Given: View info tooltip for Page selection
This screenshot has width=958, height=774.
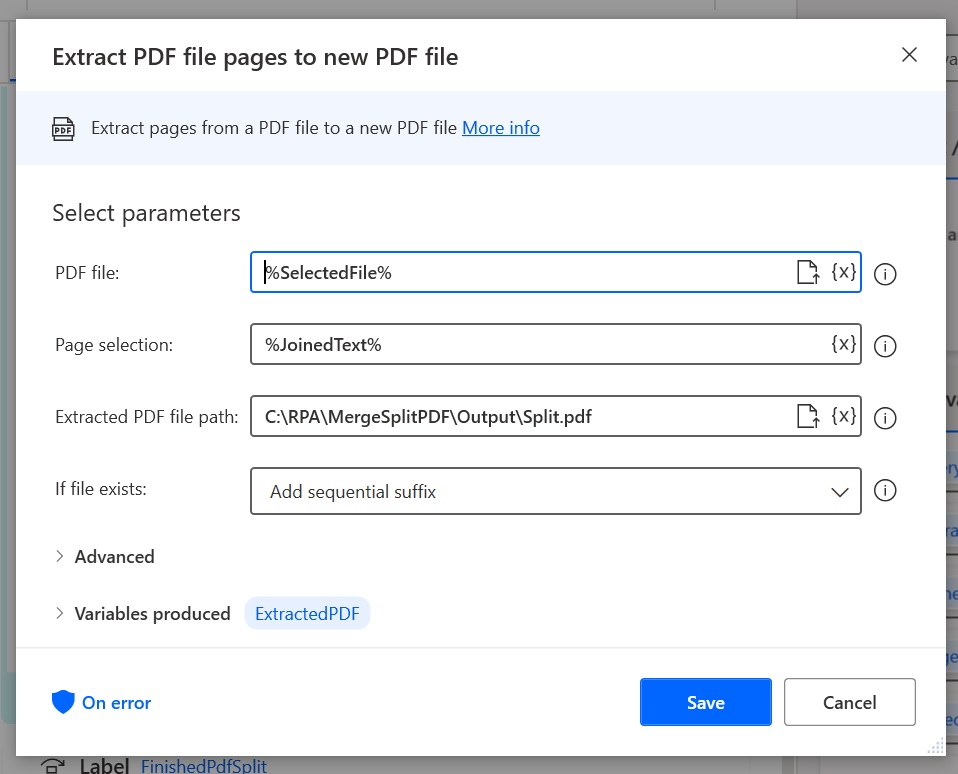Looking at the screenshot, I should 885,346.
